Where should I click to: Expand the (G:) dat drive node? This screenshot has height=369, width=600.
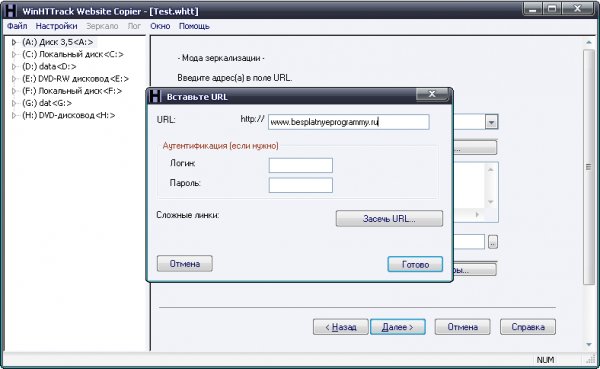point(14,103)
